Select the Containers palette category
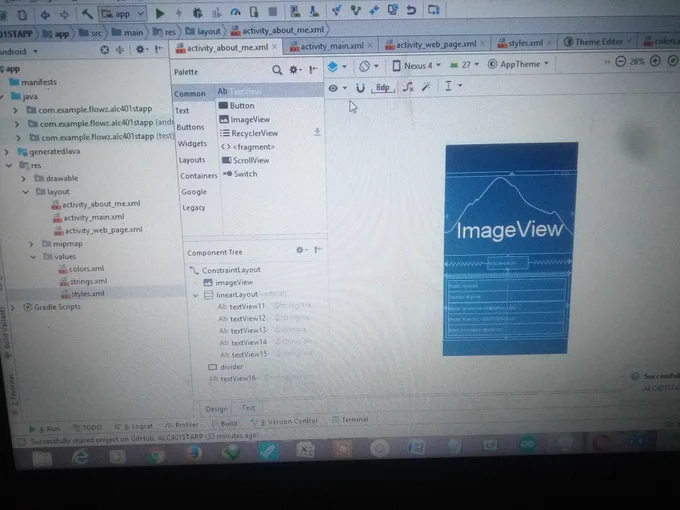680x510 pixels. (x=199, y=176)
